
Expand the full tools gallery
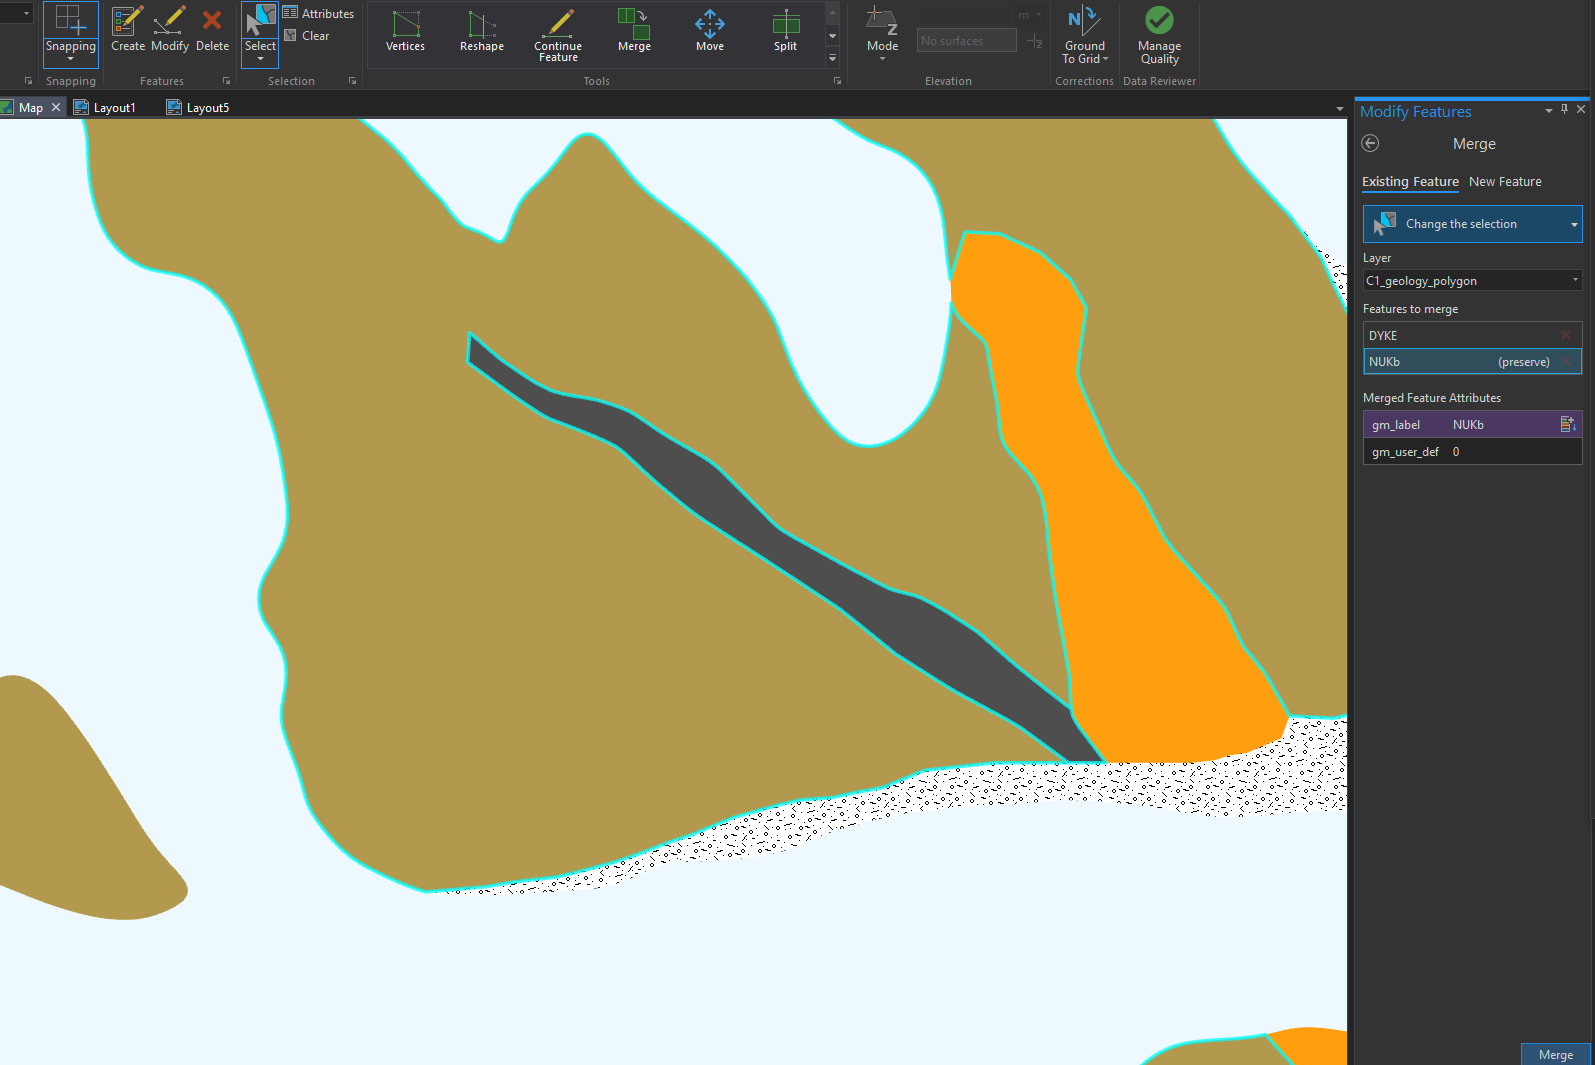click(832, 58)
